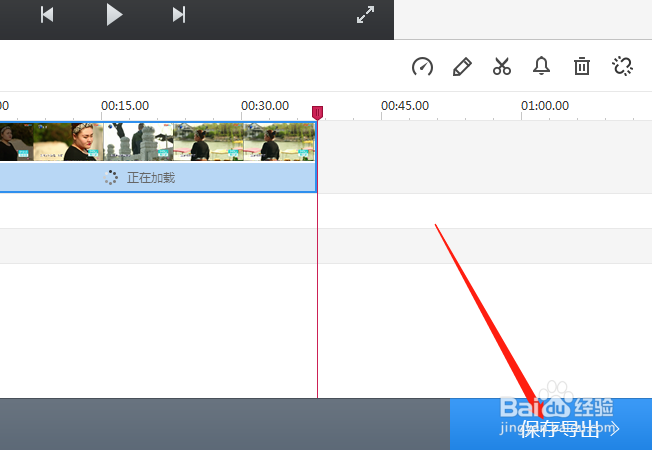The width and height of the screenshot is (652, 450).
Task: Split the clip with the scissors tool
Action: coord(501,67)
